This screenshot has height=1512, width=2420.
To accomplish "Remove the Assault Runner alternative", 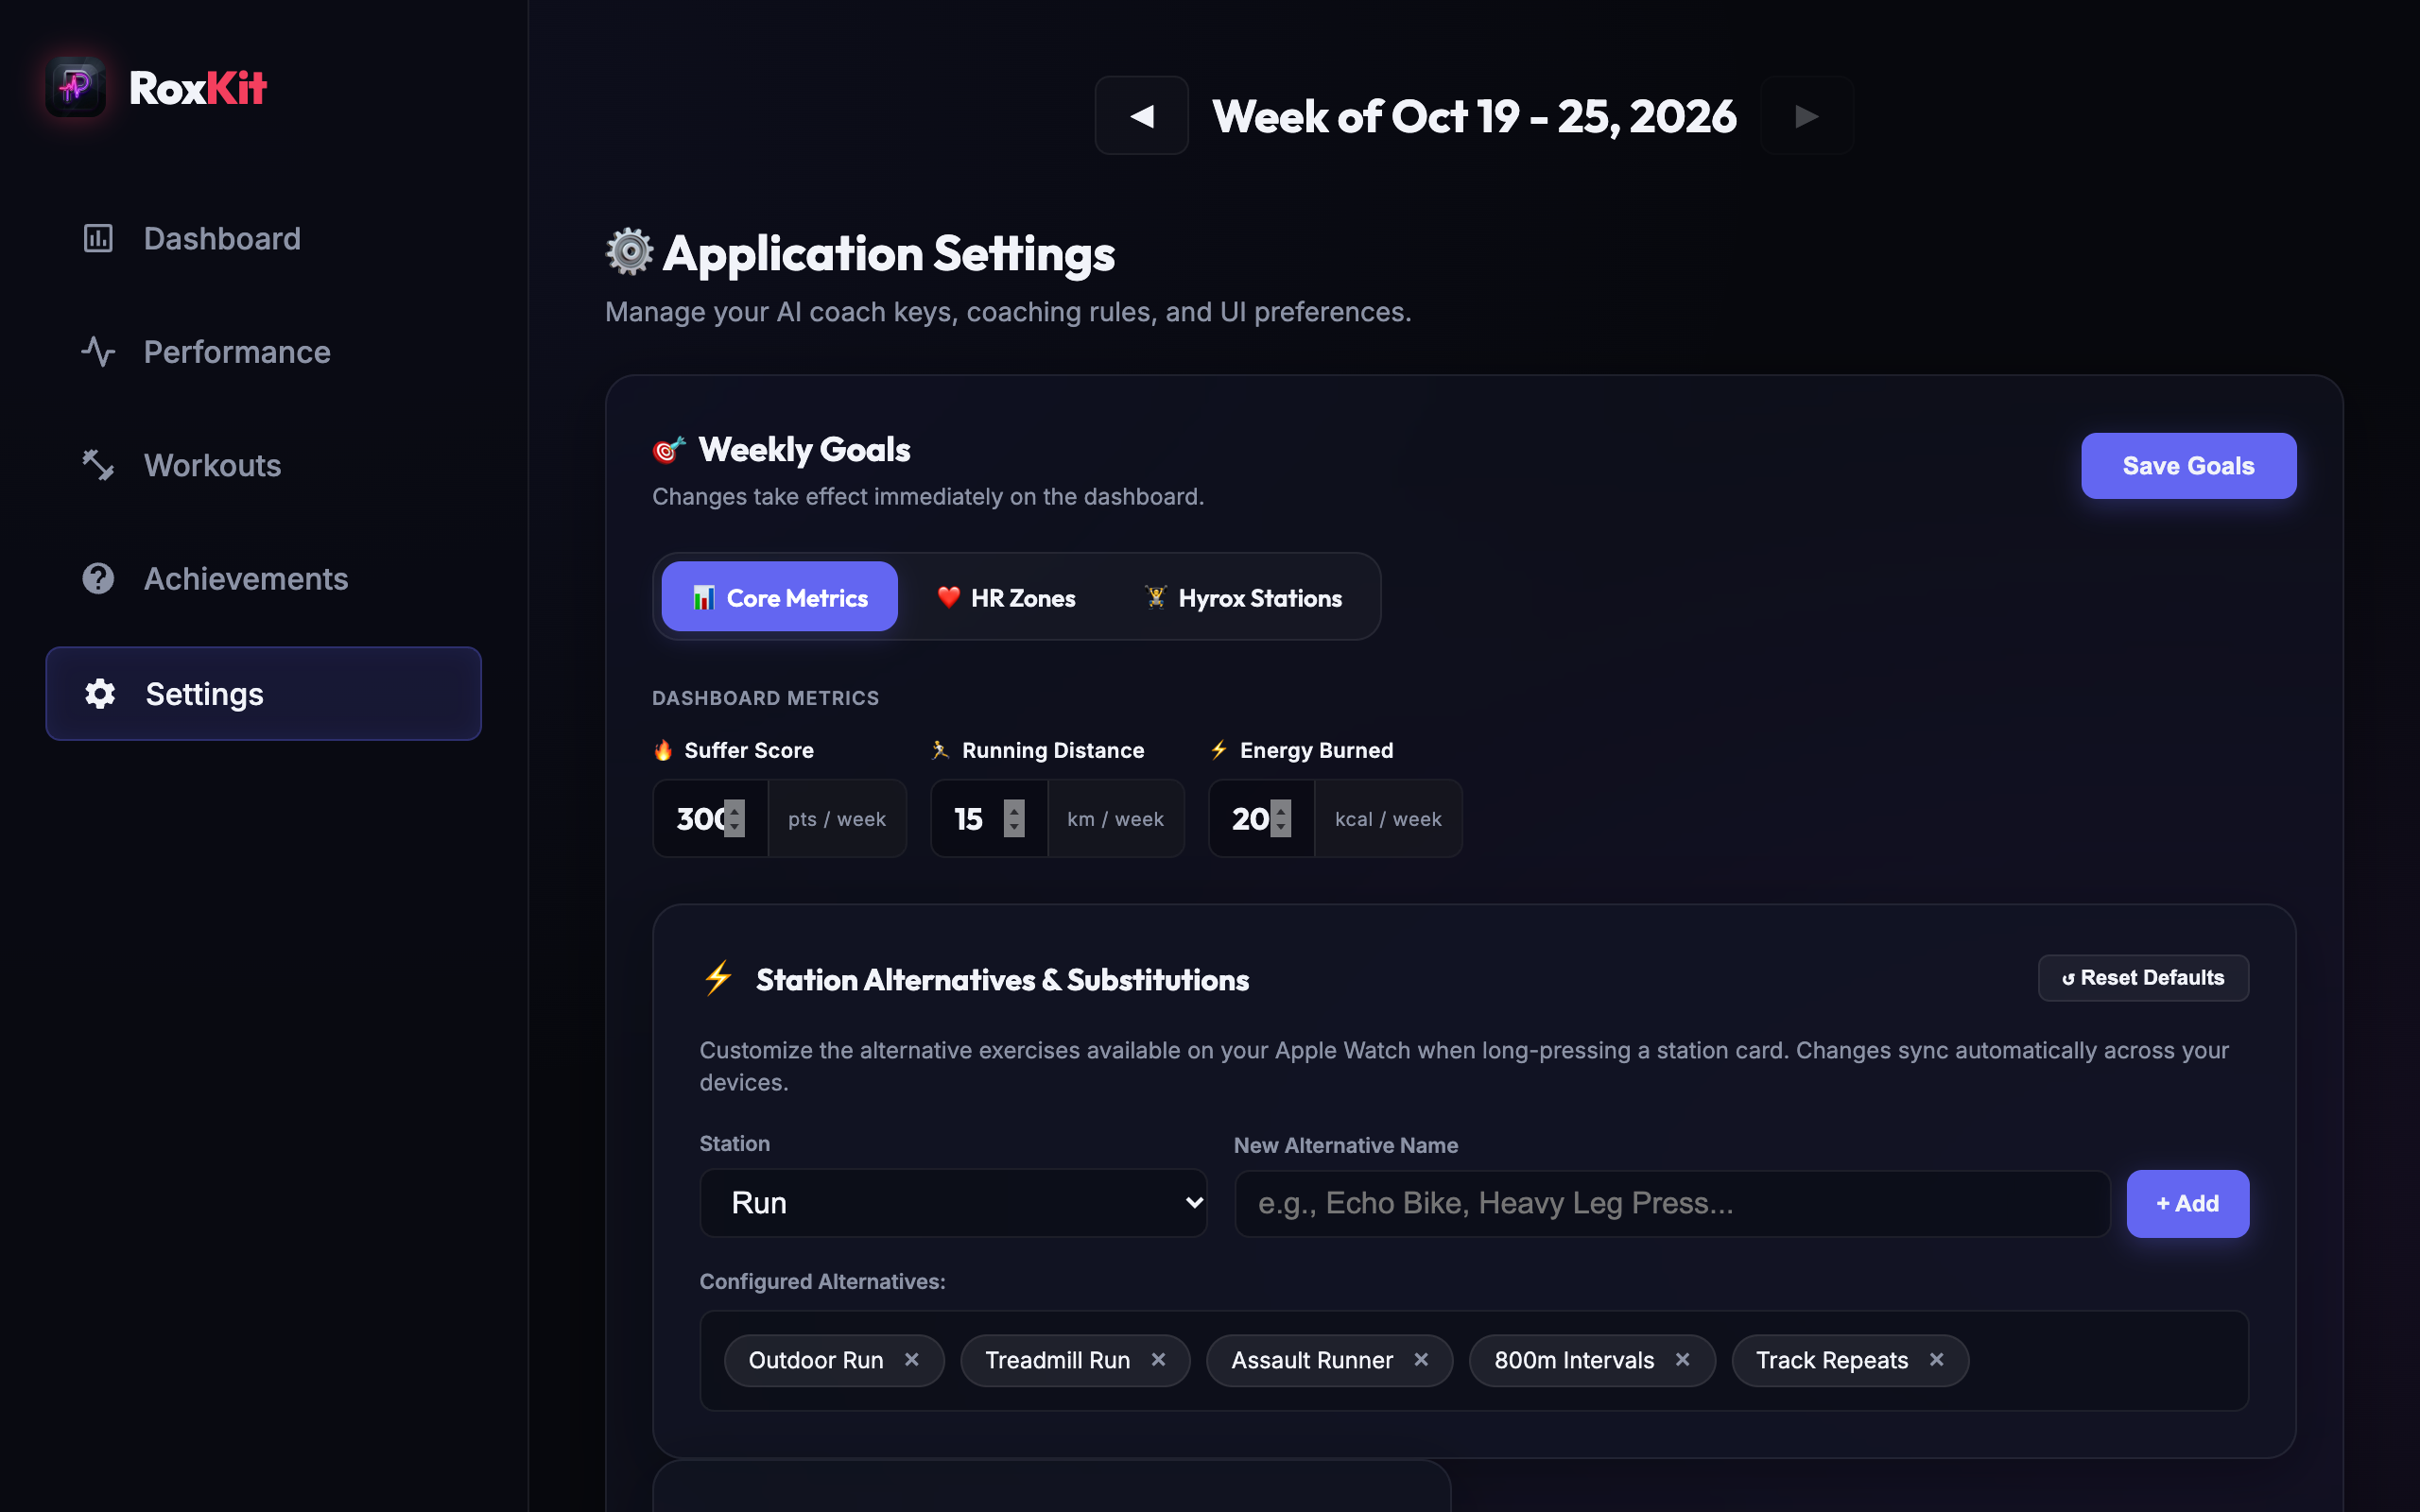I will pos(1421,1360).
